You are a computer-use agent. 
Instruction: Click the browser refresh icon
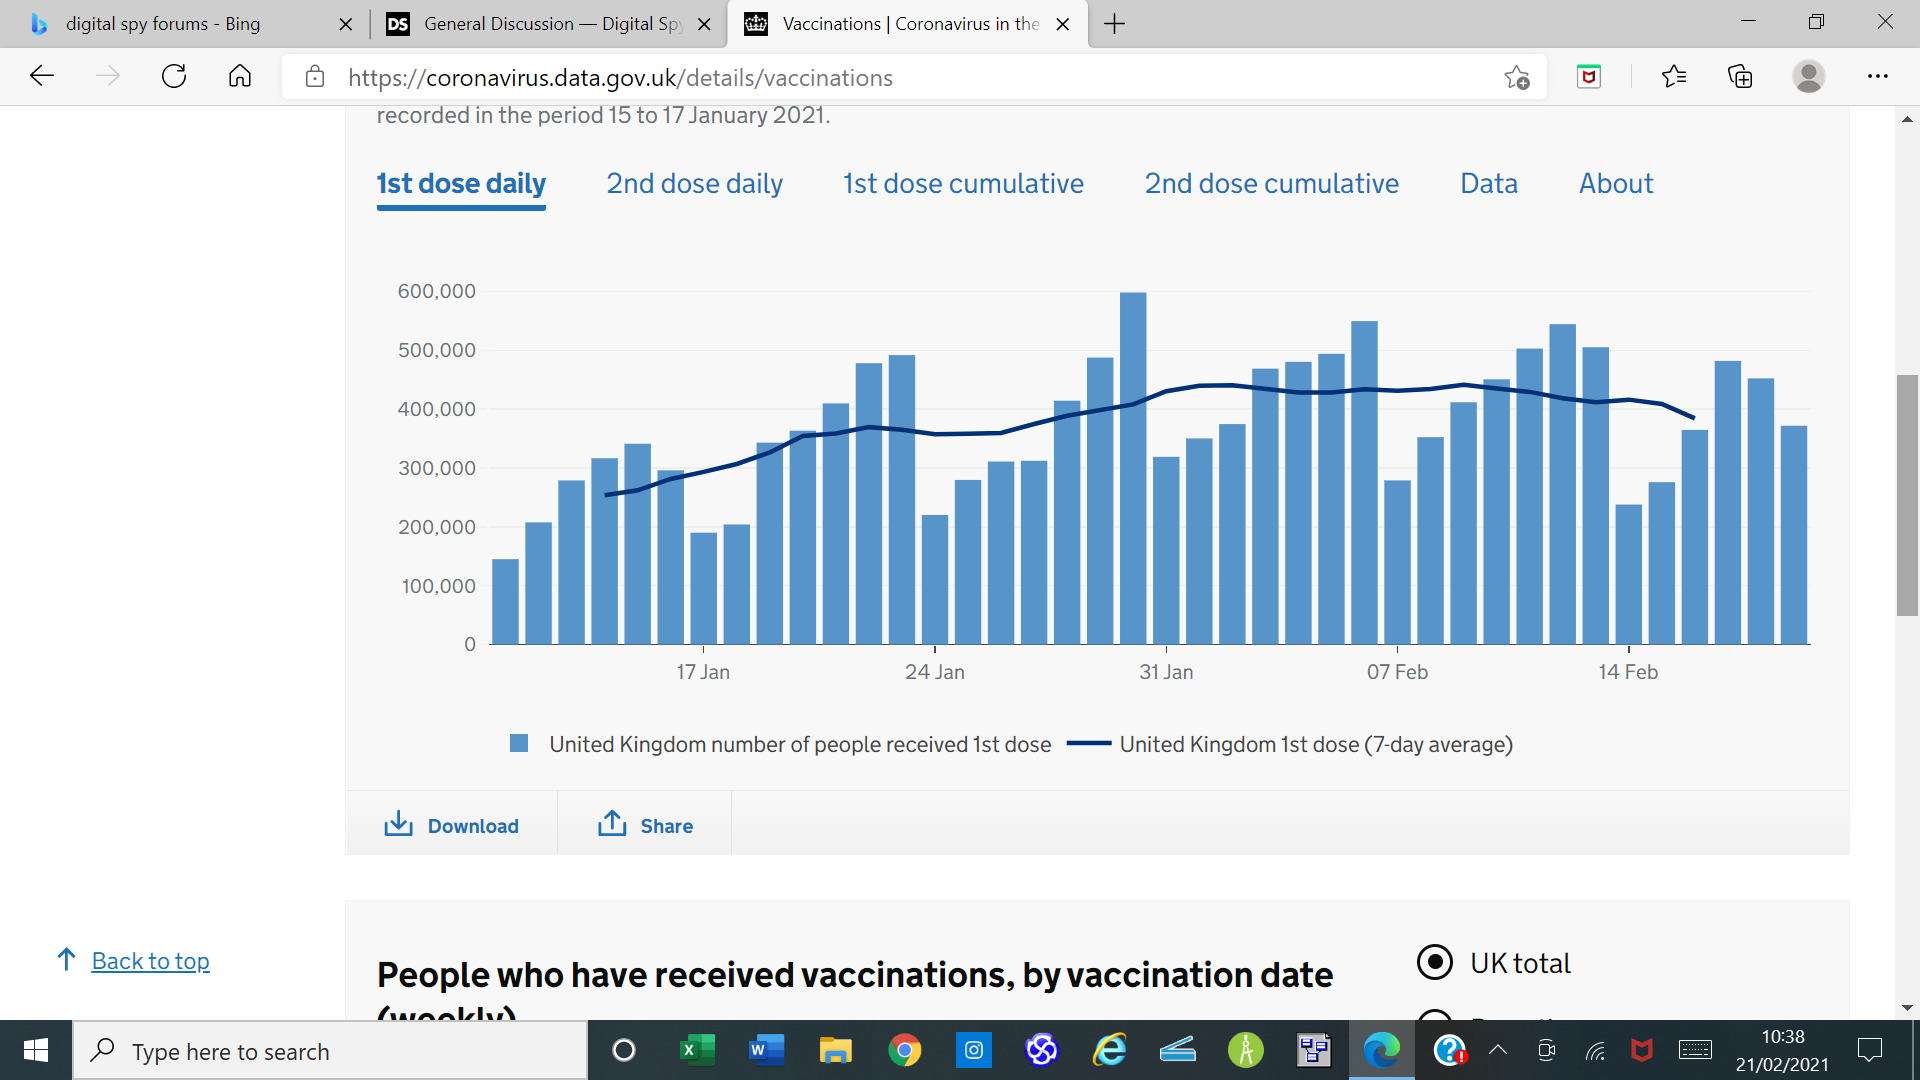[x=174, y=77]
